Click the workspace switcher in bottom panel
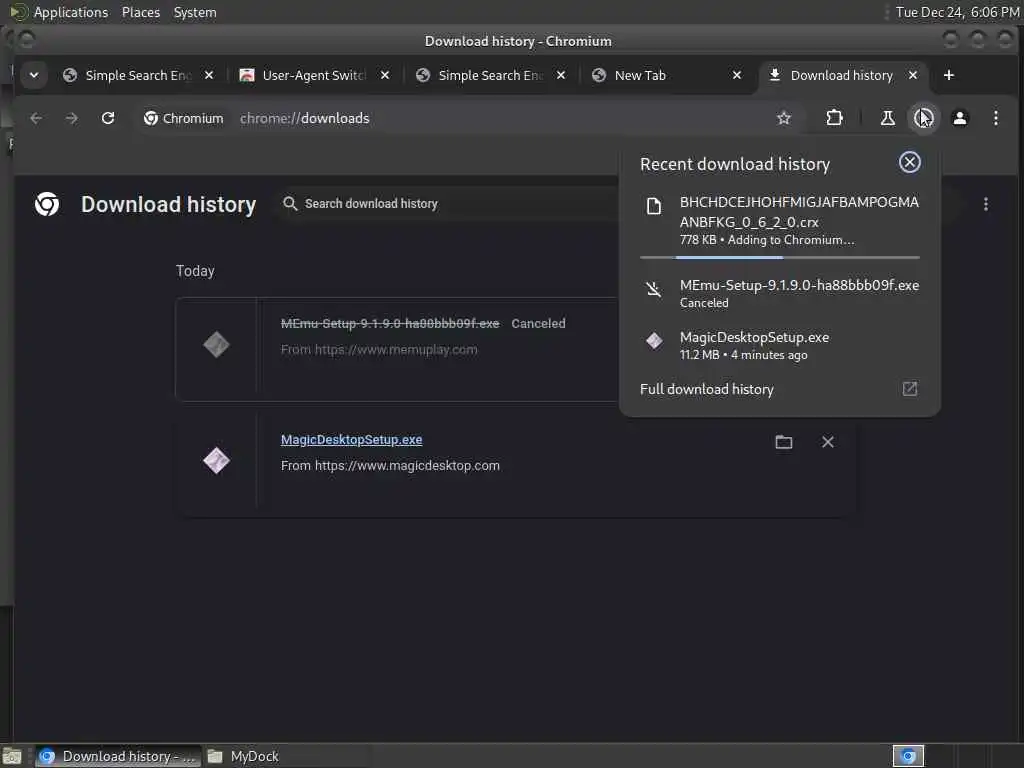1024x768 pixels. (x=908, y=756)
